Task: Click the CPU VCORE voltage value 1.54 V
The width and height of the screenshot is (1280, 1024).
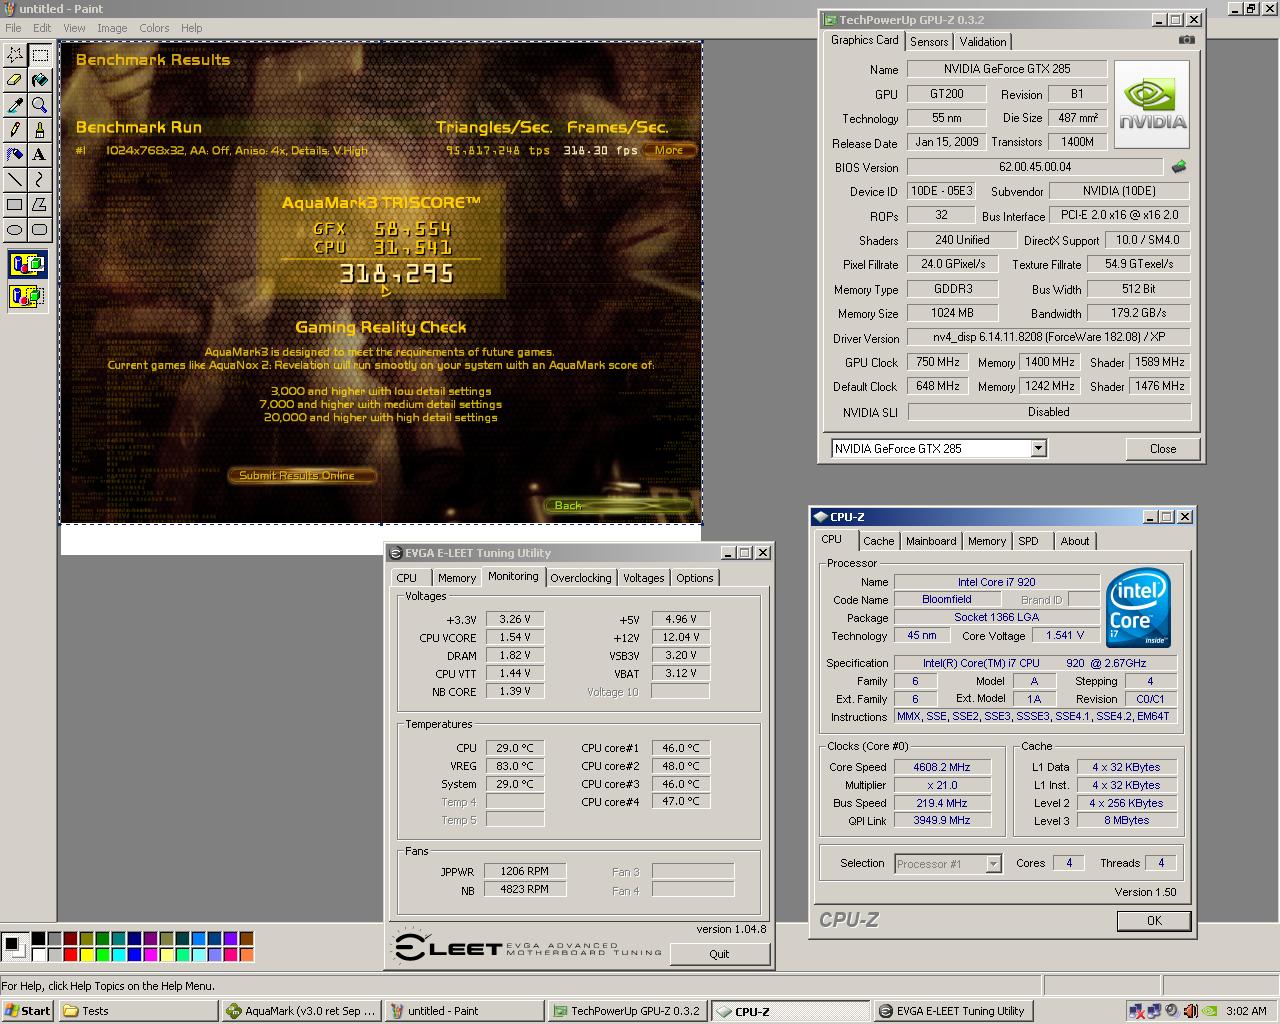Action: pyautogui.click(x=515, y=637)
